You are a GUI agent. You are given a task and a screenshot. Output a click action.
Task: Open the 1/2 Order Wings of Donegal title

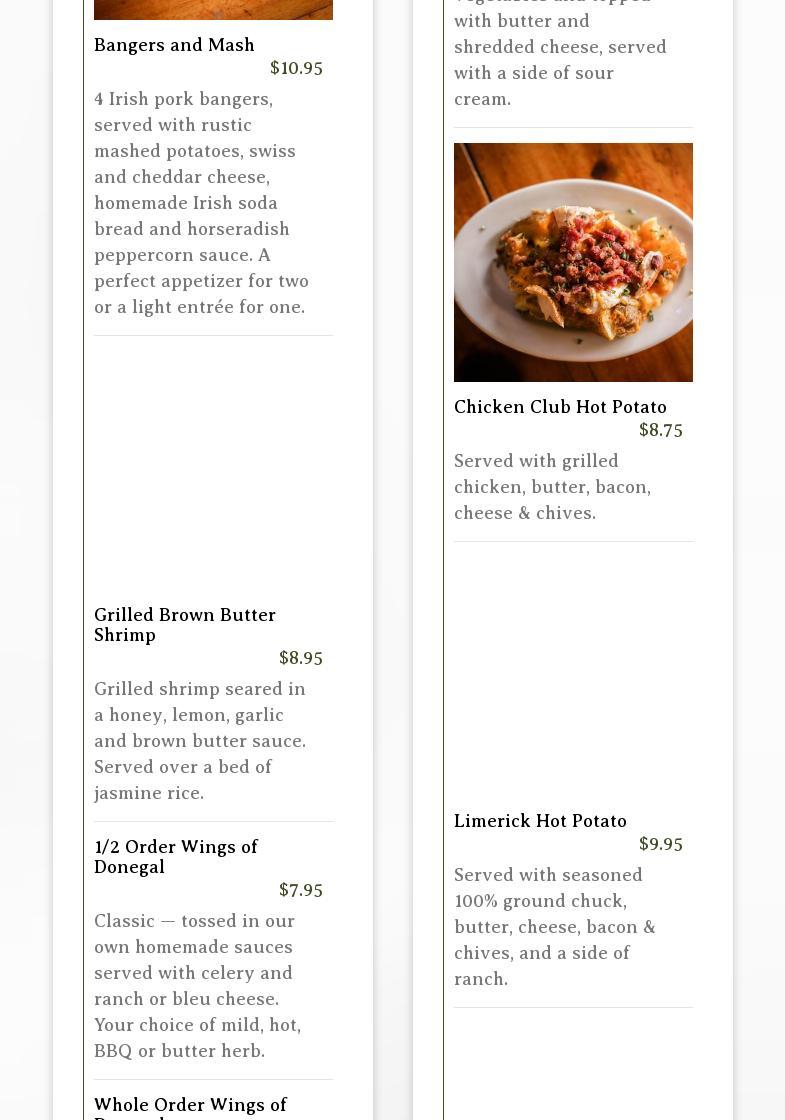click(x=176, y=857)
